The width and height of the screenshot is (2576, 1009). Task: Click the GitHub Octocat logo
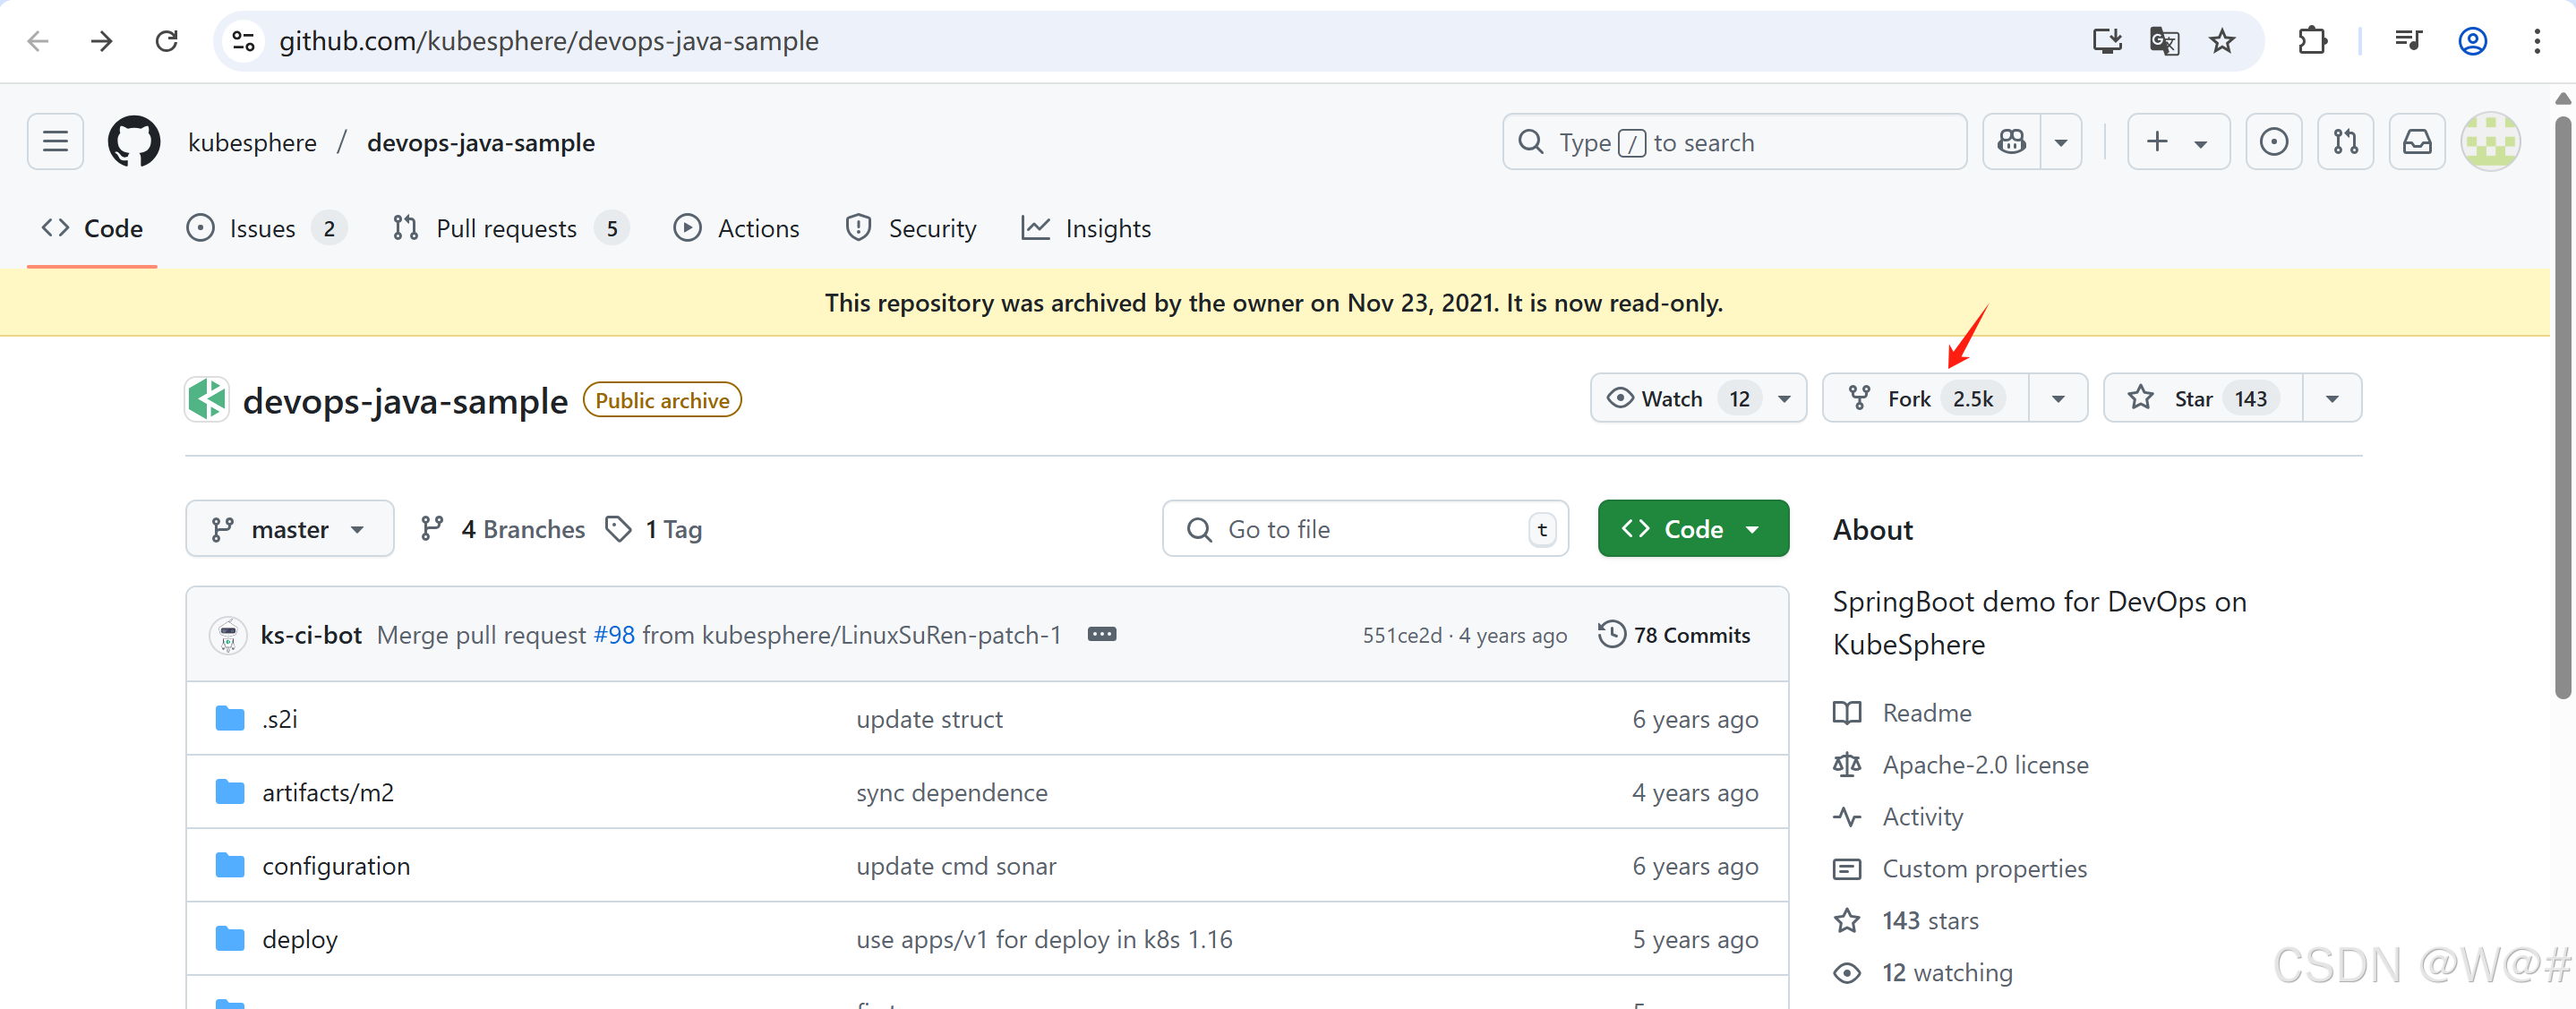click(134, 141)
